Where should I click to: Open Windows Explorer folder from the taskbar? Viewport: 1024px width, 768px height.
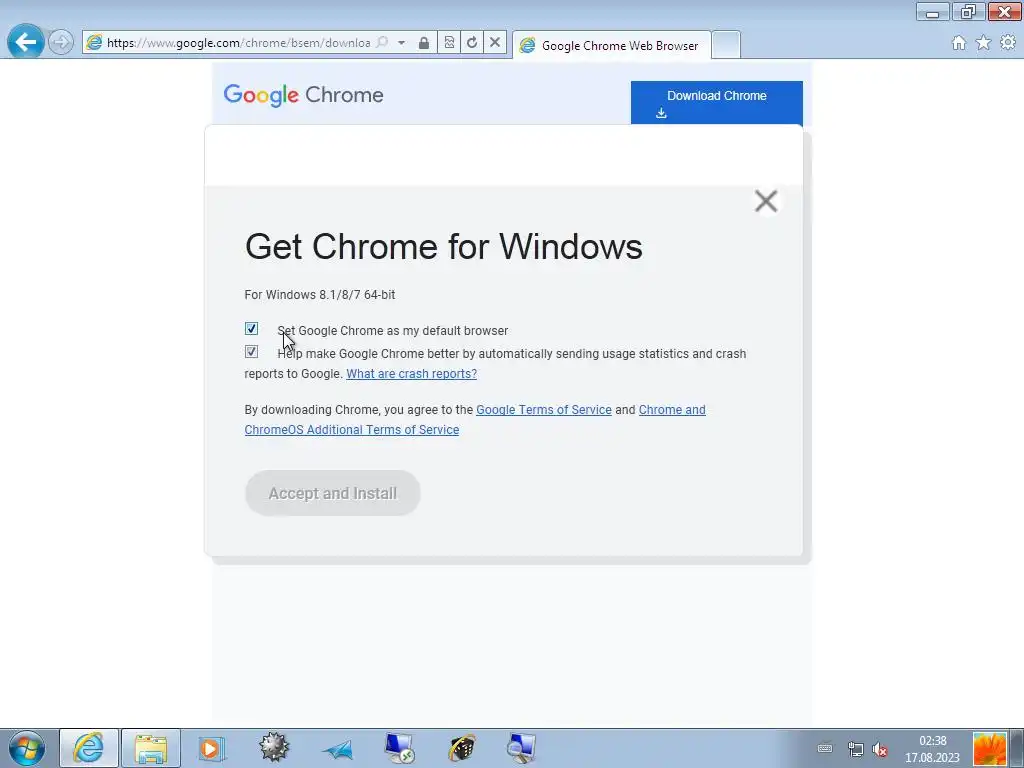pyautogui.click(x=151, y=748)
